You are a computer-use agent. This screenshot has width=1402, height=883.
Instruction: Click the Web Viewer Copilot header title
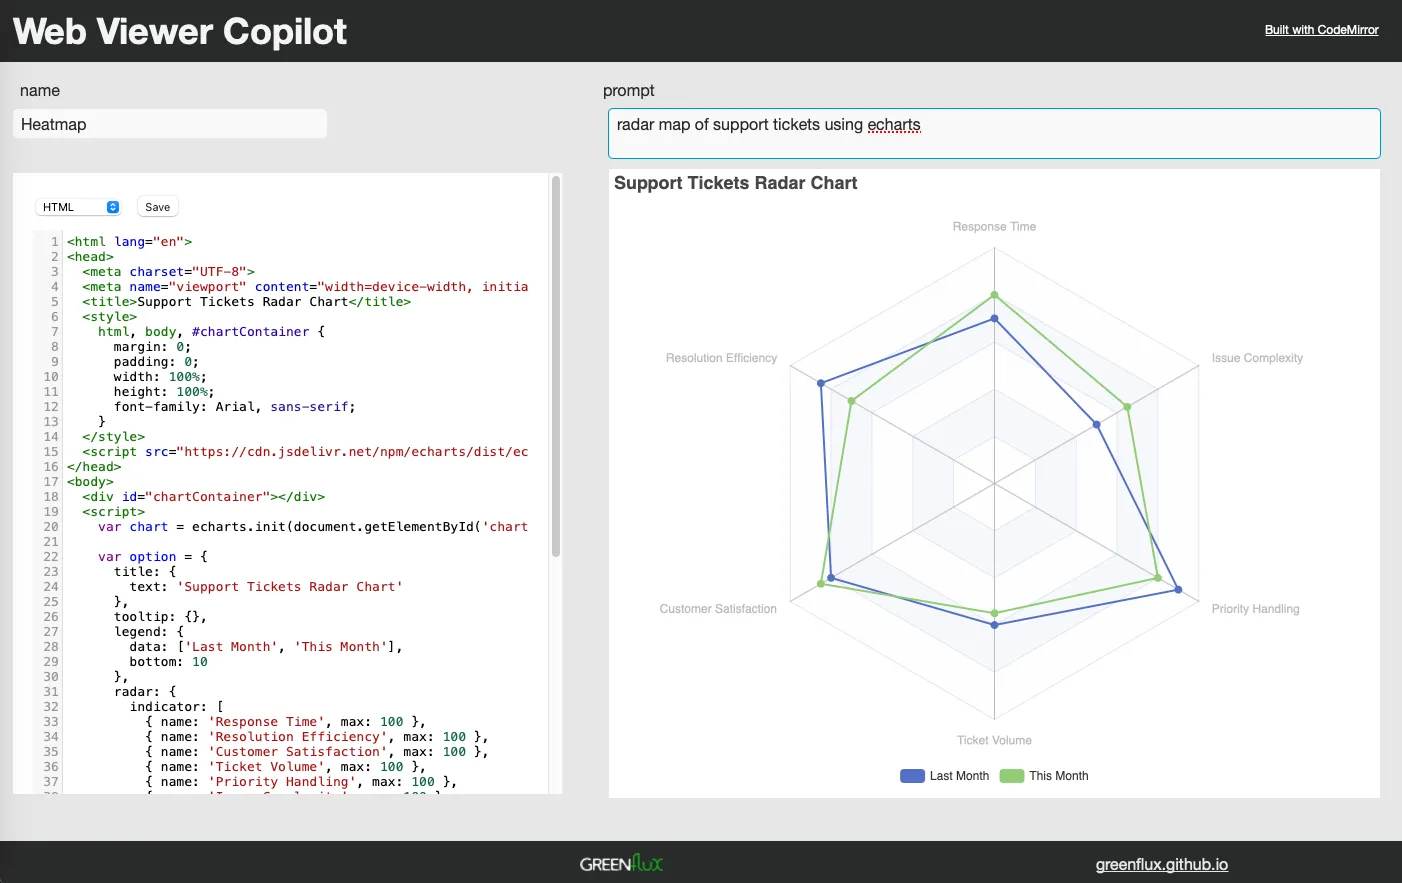[180, 31]
